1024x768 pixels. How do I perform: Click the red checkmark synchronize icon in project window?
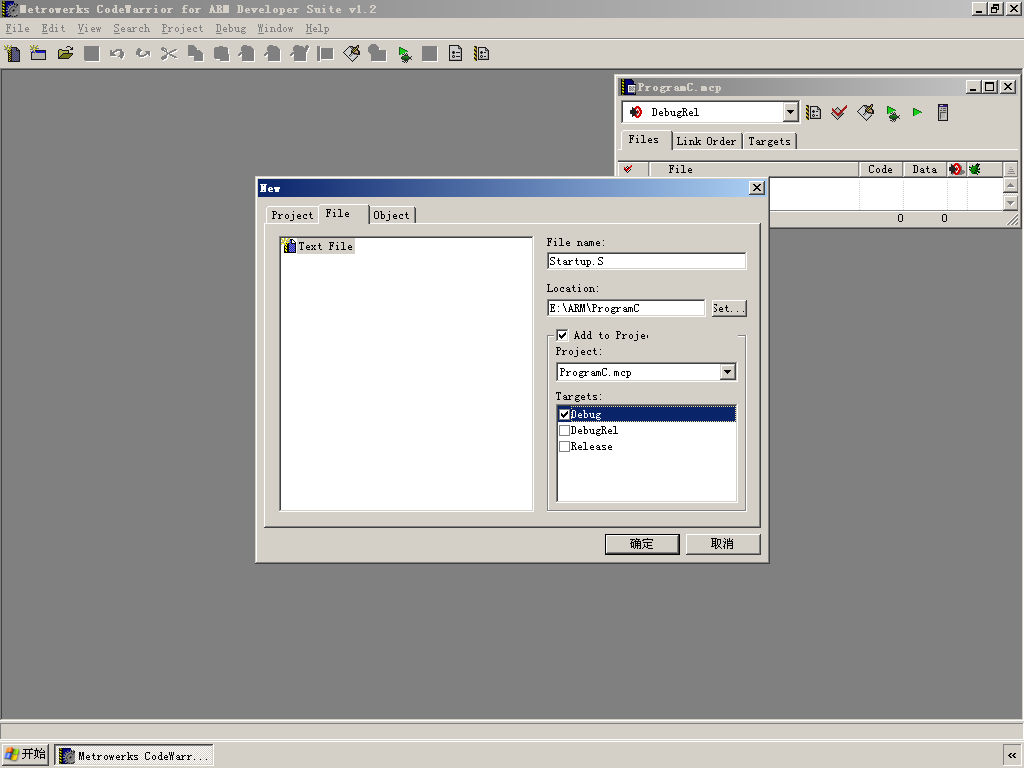point(839,112)
